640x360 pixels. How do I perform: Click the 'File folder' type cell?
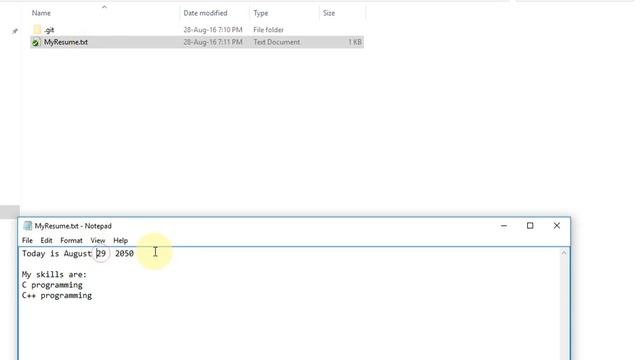click(x=269, y=30)
